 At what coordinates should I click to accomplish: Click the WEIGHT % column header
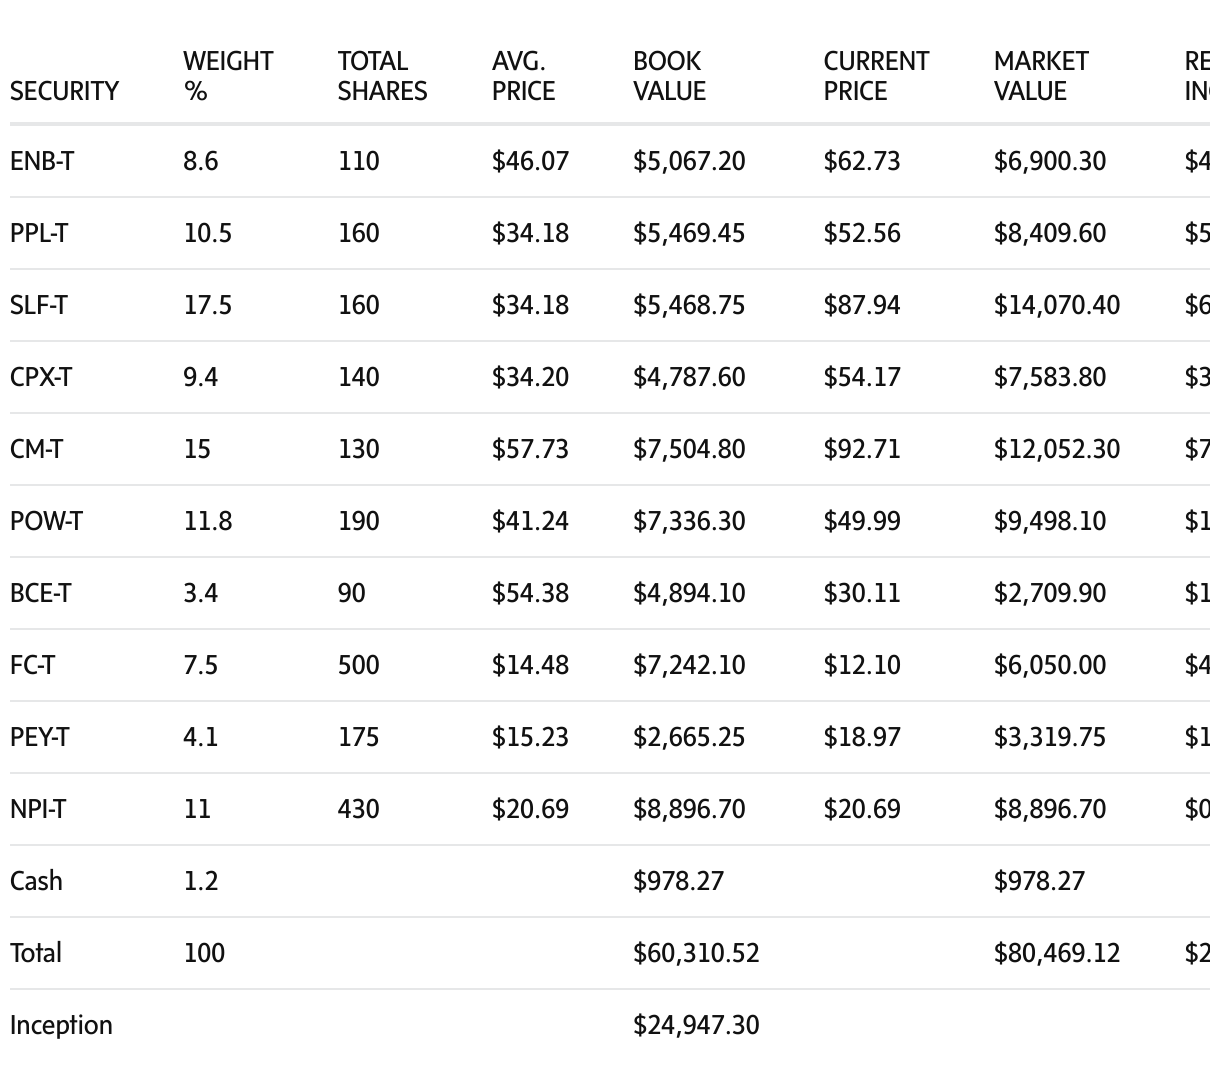[x=227, y=76]
